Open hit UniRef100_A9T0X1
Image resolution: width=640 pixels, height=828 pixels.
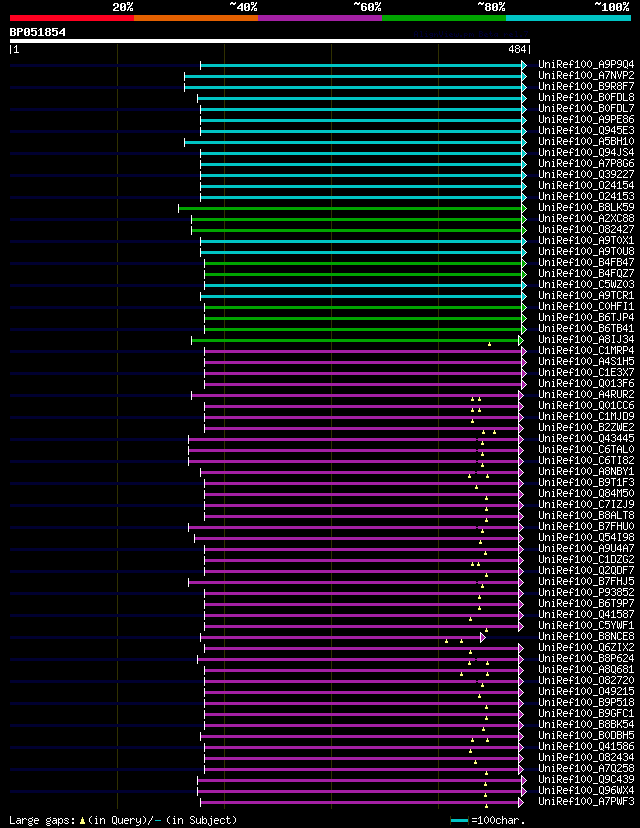(x=586, y=241)
